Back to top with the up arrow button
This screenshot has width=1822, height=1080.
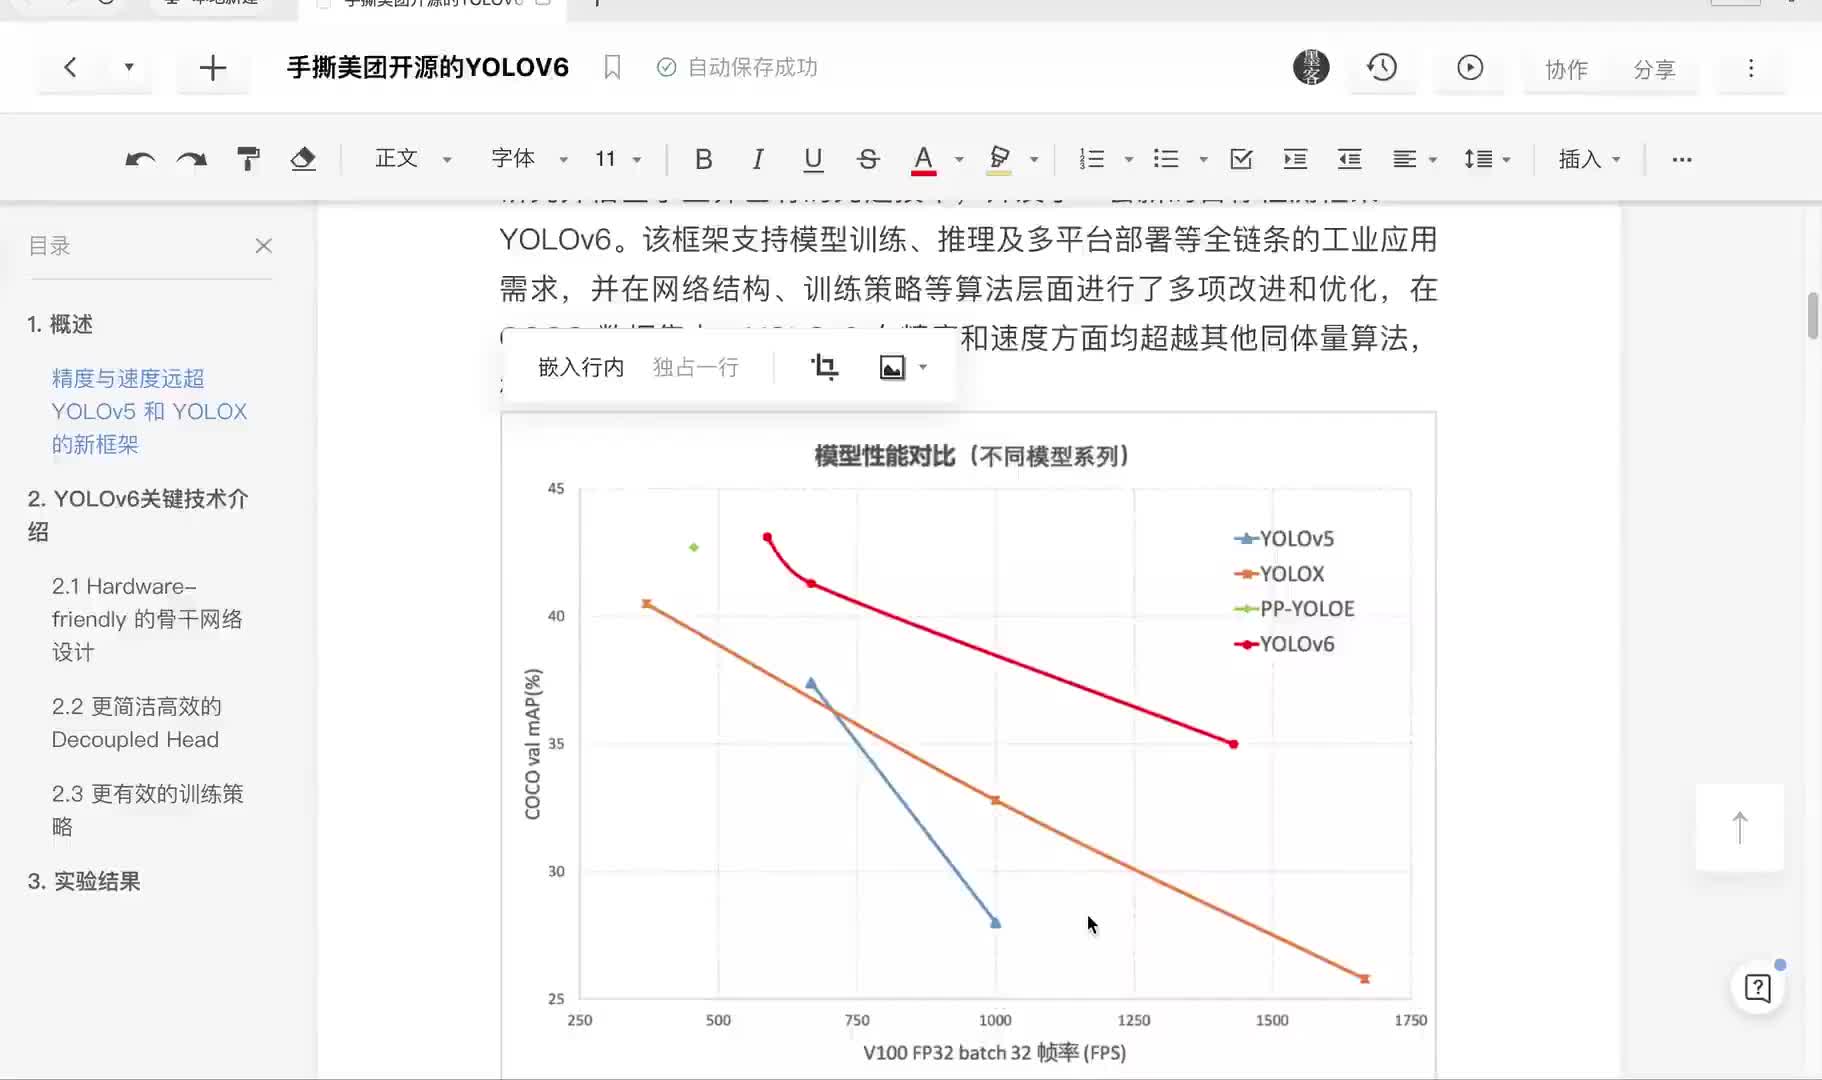point(1740,827)
